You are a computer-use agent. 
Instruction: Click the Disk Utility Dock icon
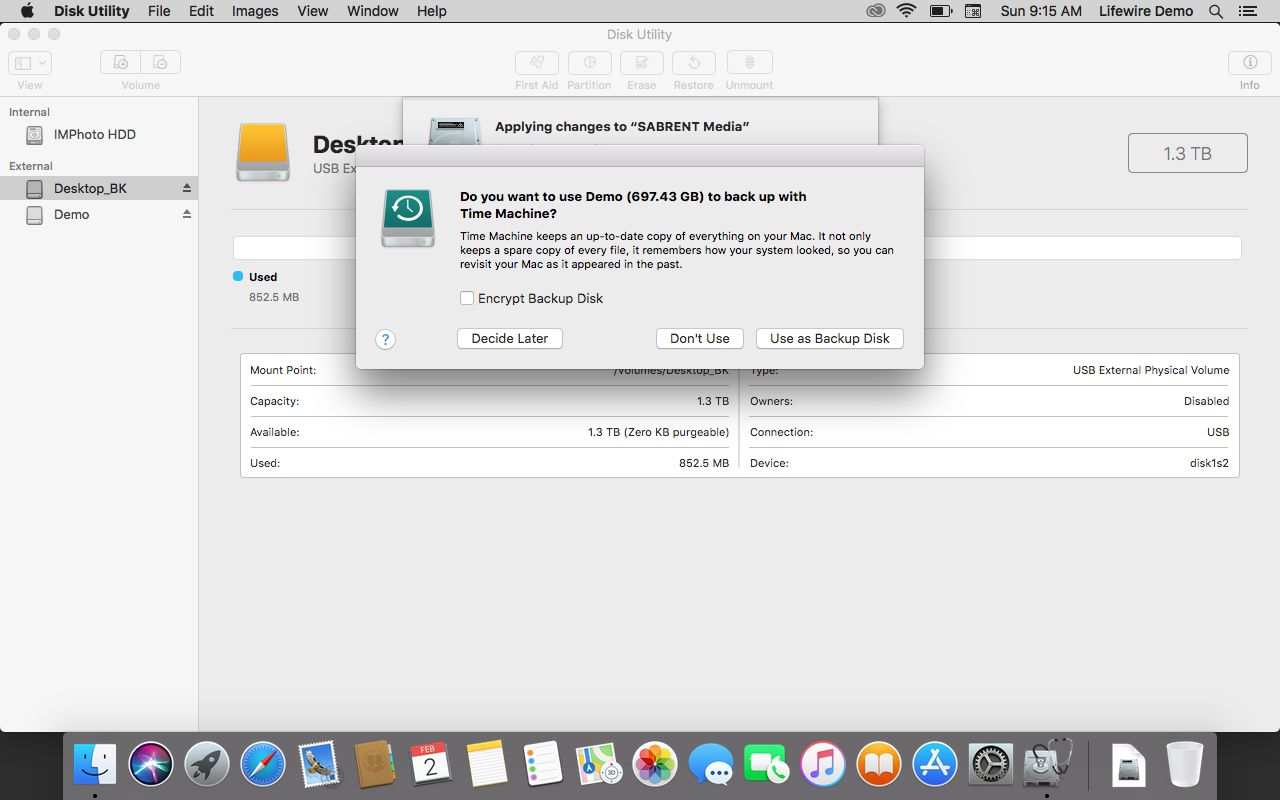tap(1047, 763)
